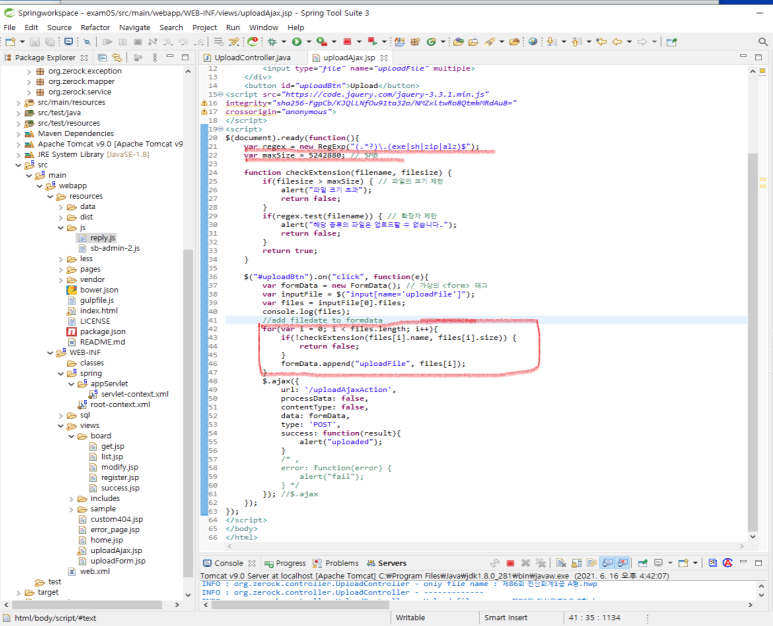
Task: Open the Refactor menu
Action: click(x=95, y=28)
